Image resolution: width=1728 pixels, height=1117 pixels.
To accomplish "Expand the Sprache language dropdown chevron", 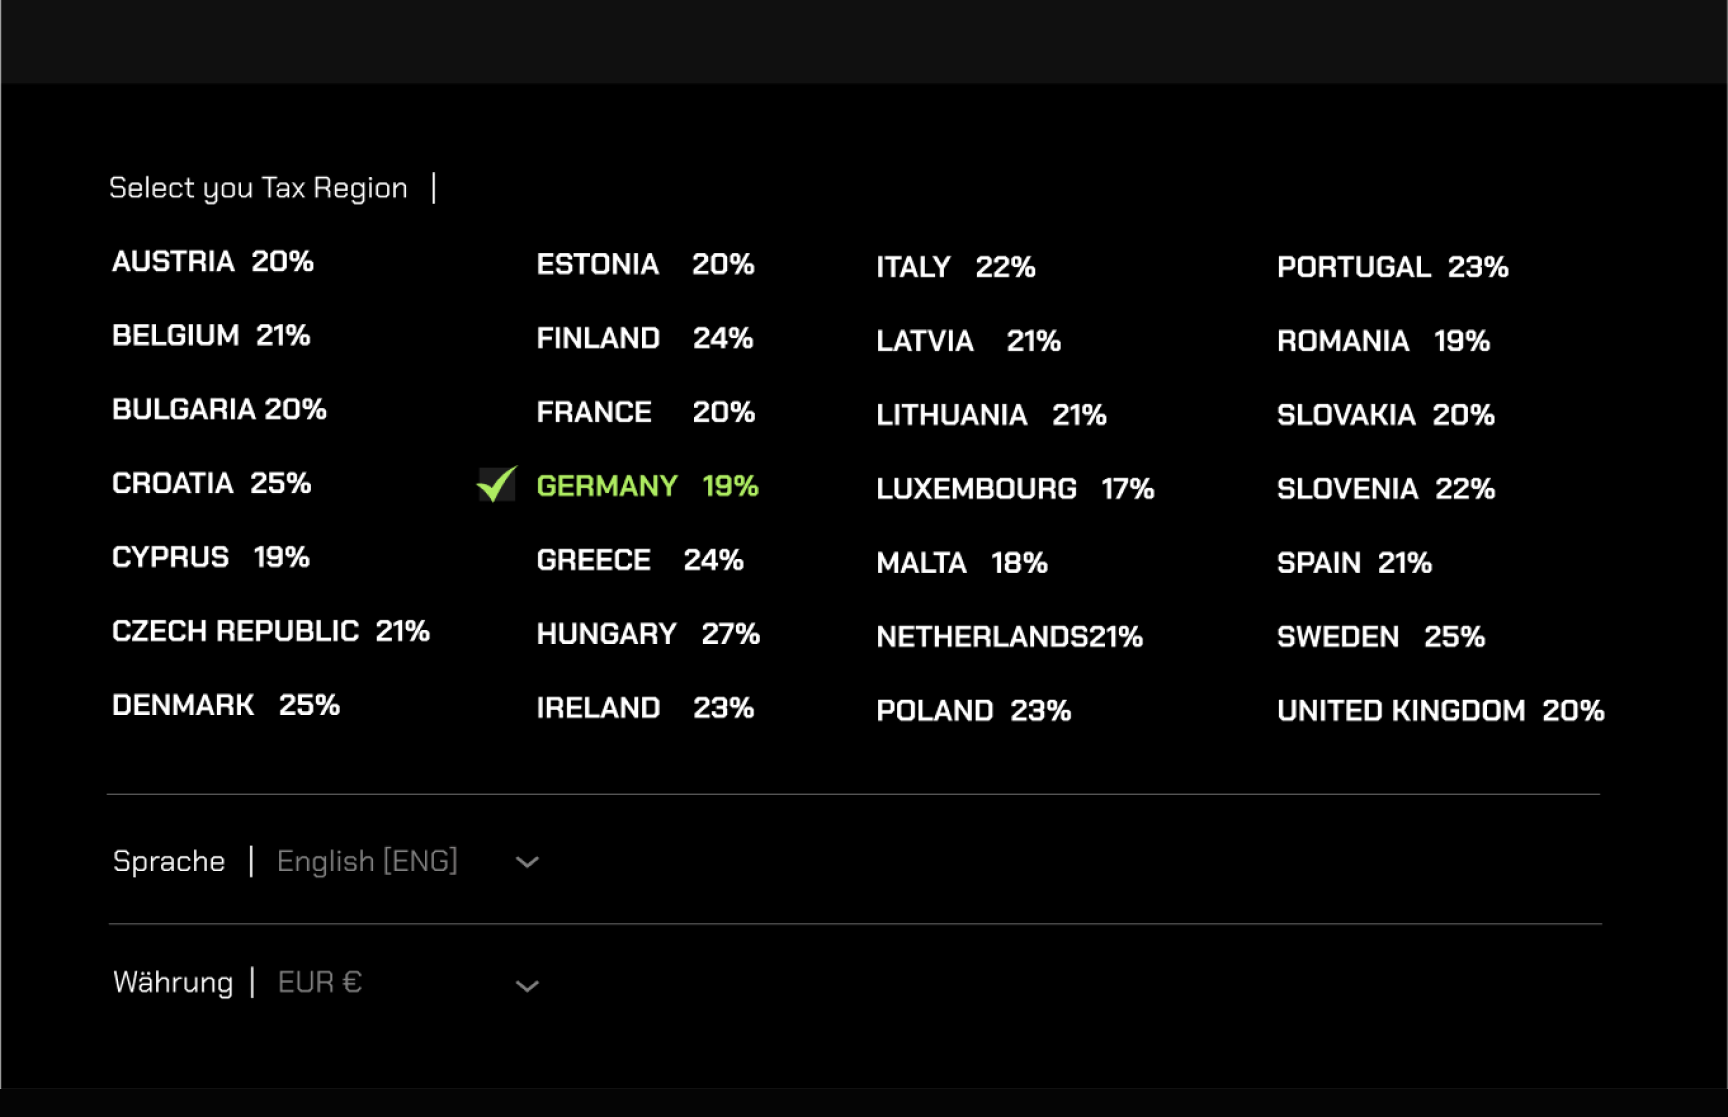I will pos(527,862).
